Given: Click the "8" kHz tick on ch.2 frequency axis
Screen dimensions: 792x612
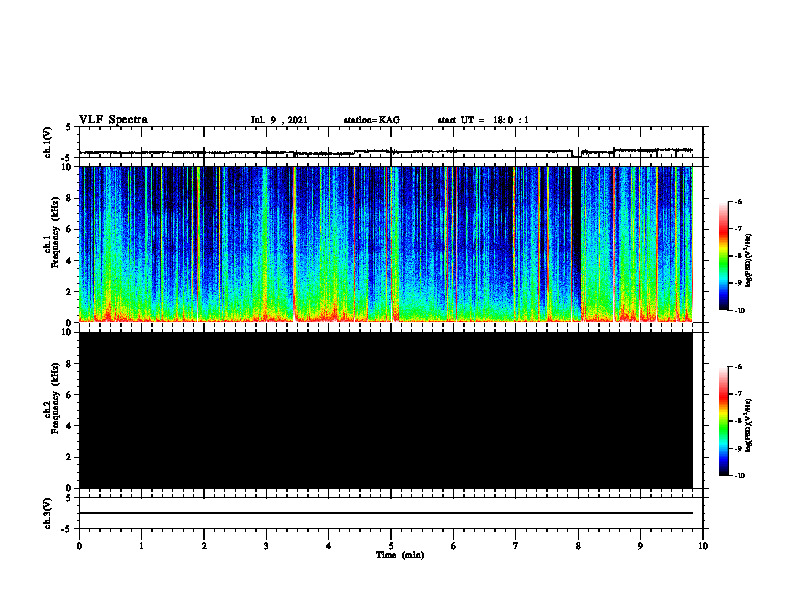Looking at the screenshot, I should pyautogui.click(x=70, y=364).
